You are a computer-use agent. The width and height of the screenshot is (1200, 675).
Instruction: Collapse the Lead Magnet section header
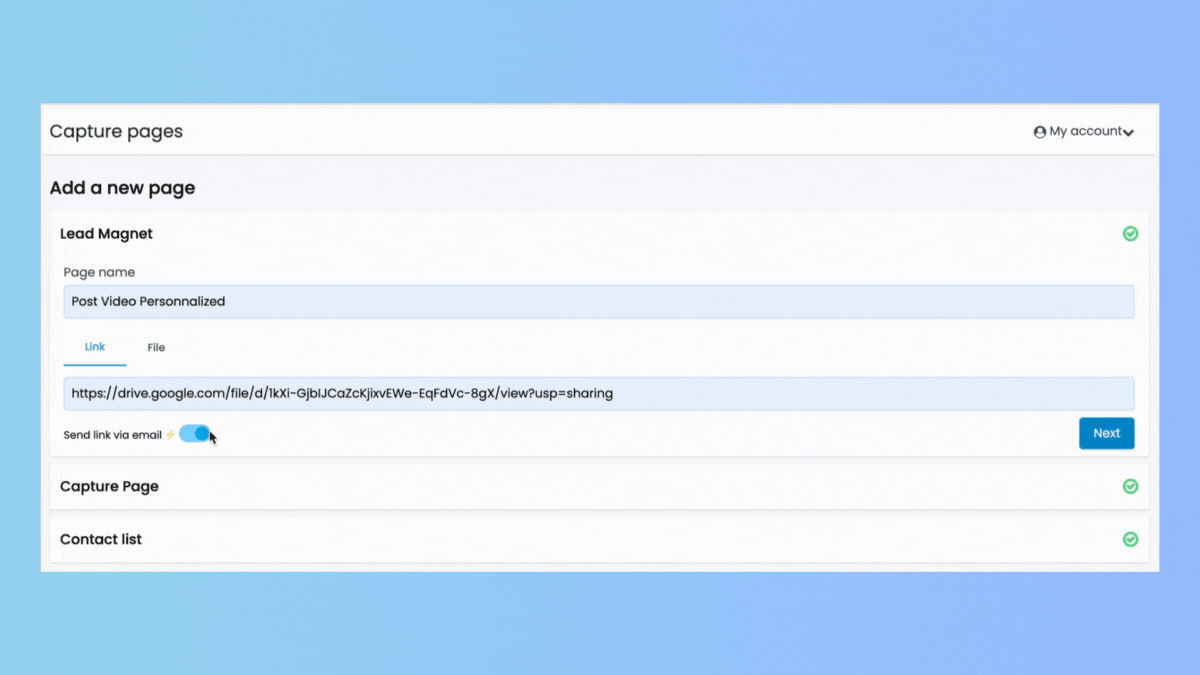106,234
